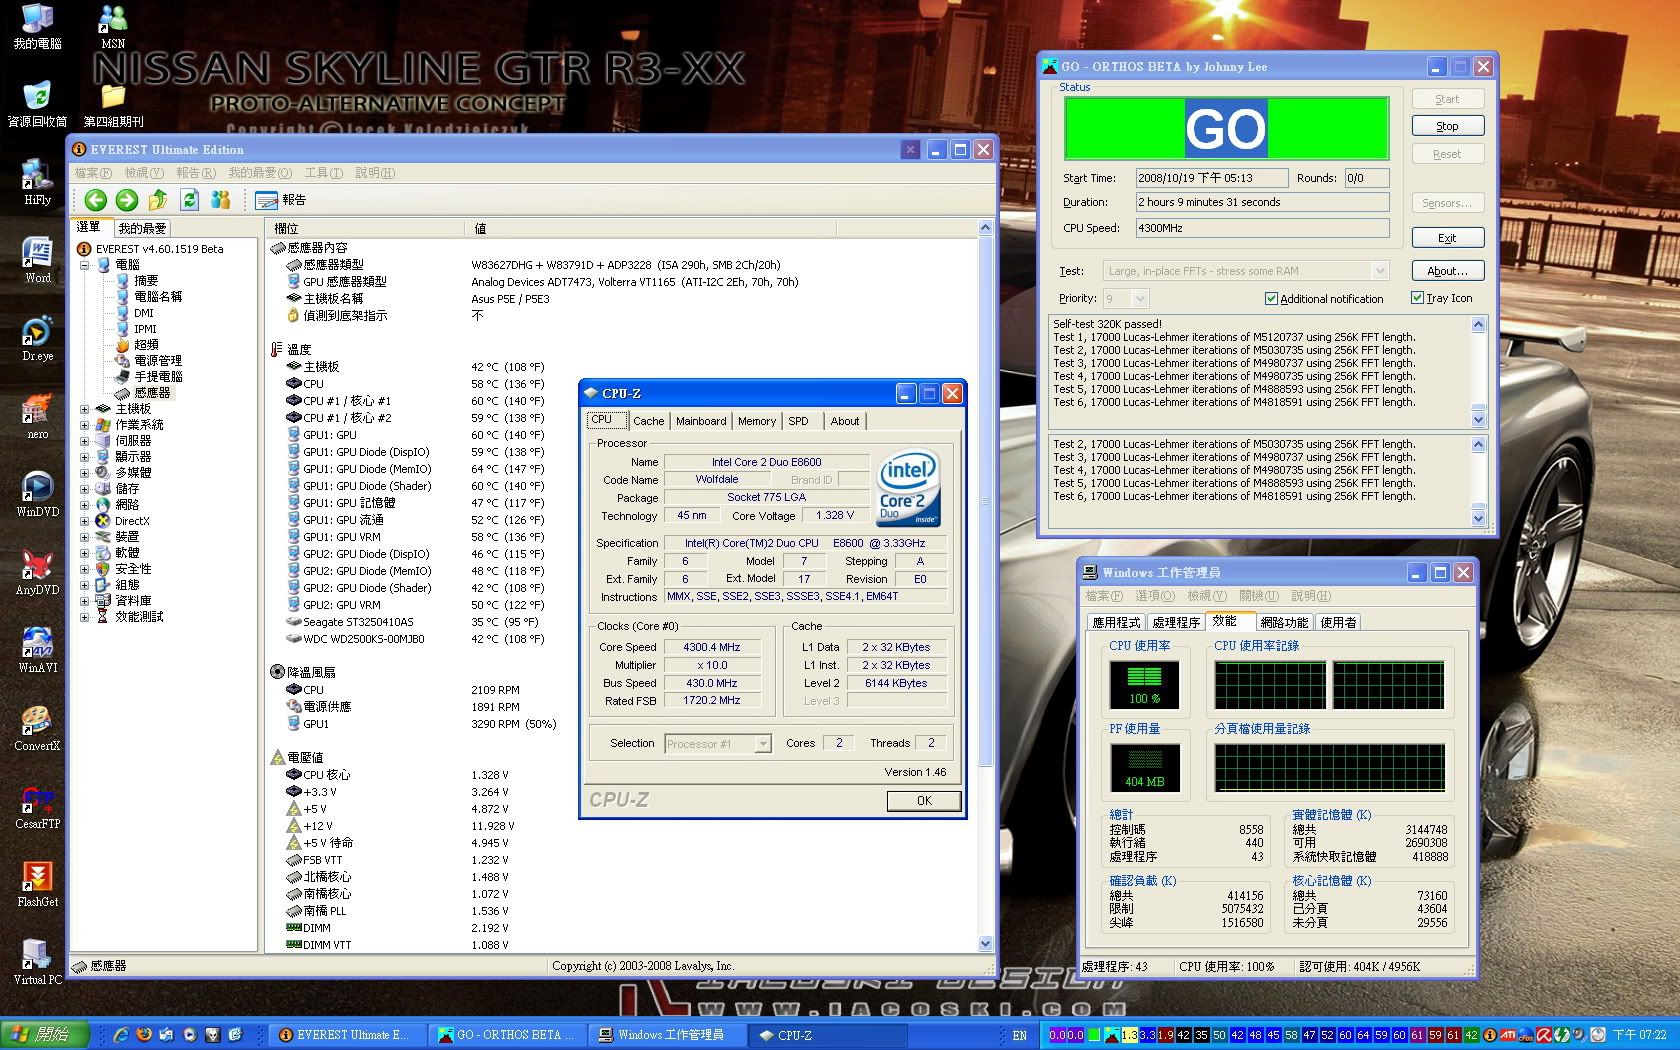
Task: Click the green GO status bar in ORTHOS
Action: [1226, 128]
